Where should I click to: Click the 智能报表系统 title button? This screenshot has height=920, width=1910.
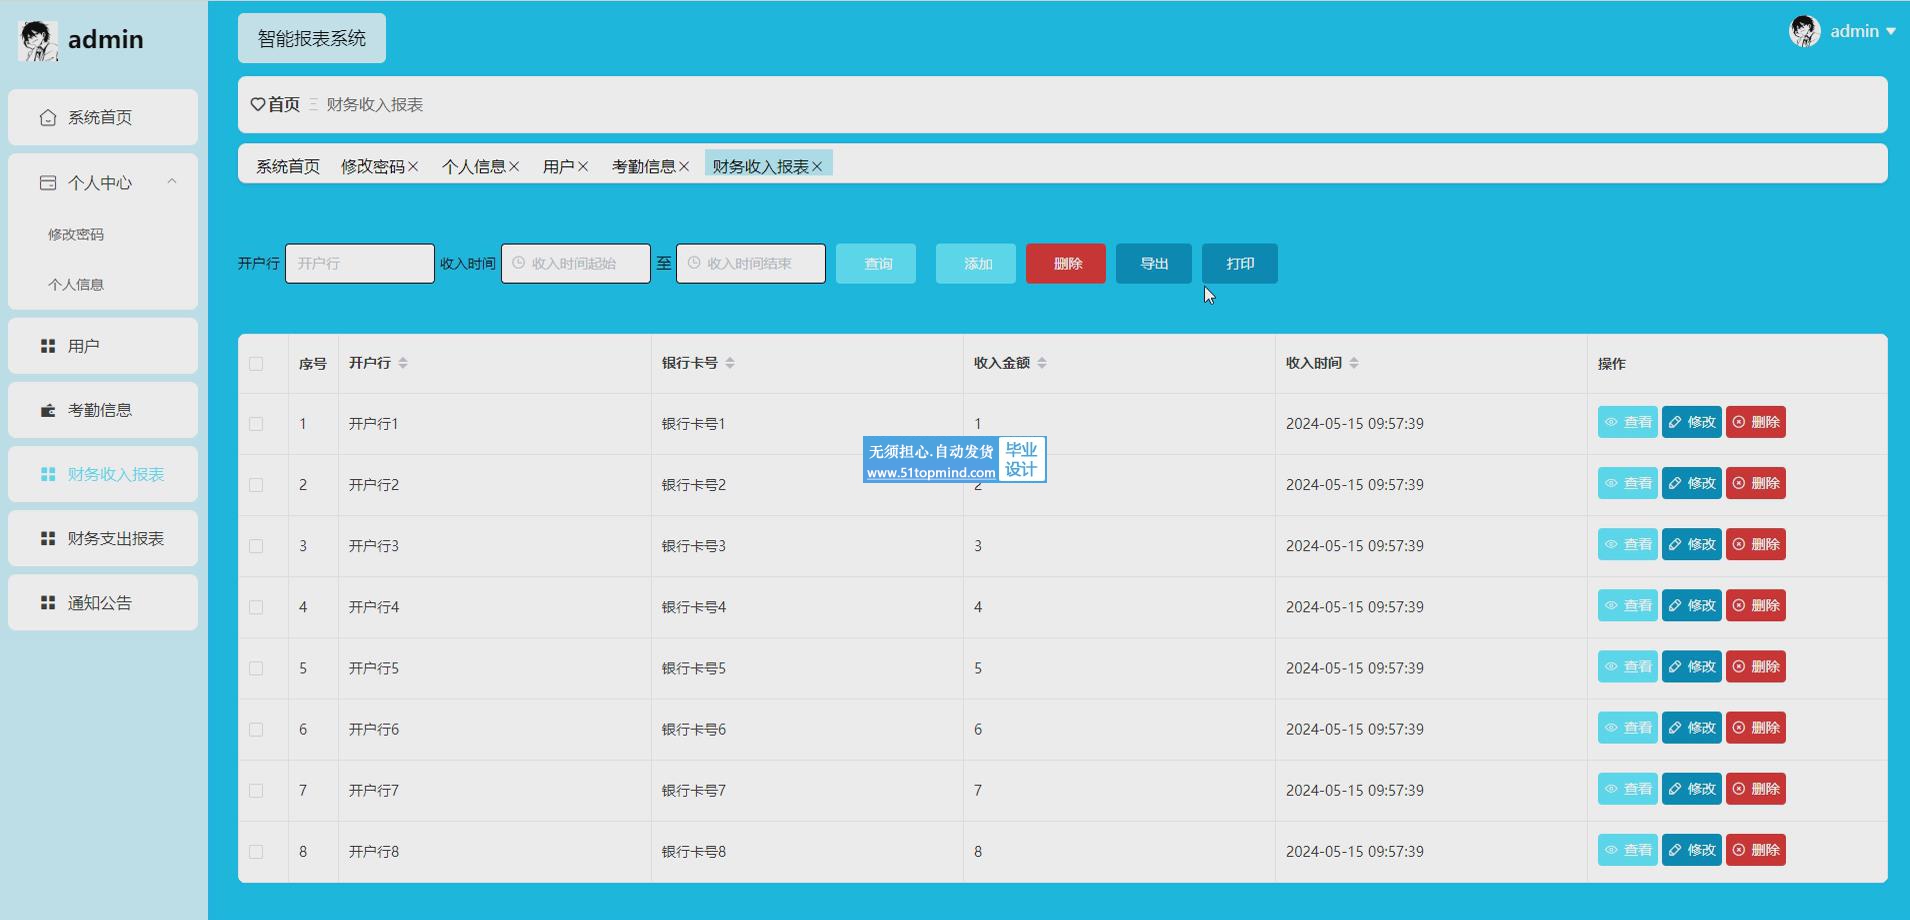312,38
